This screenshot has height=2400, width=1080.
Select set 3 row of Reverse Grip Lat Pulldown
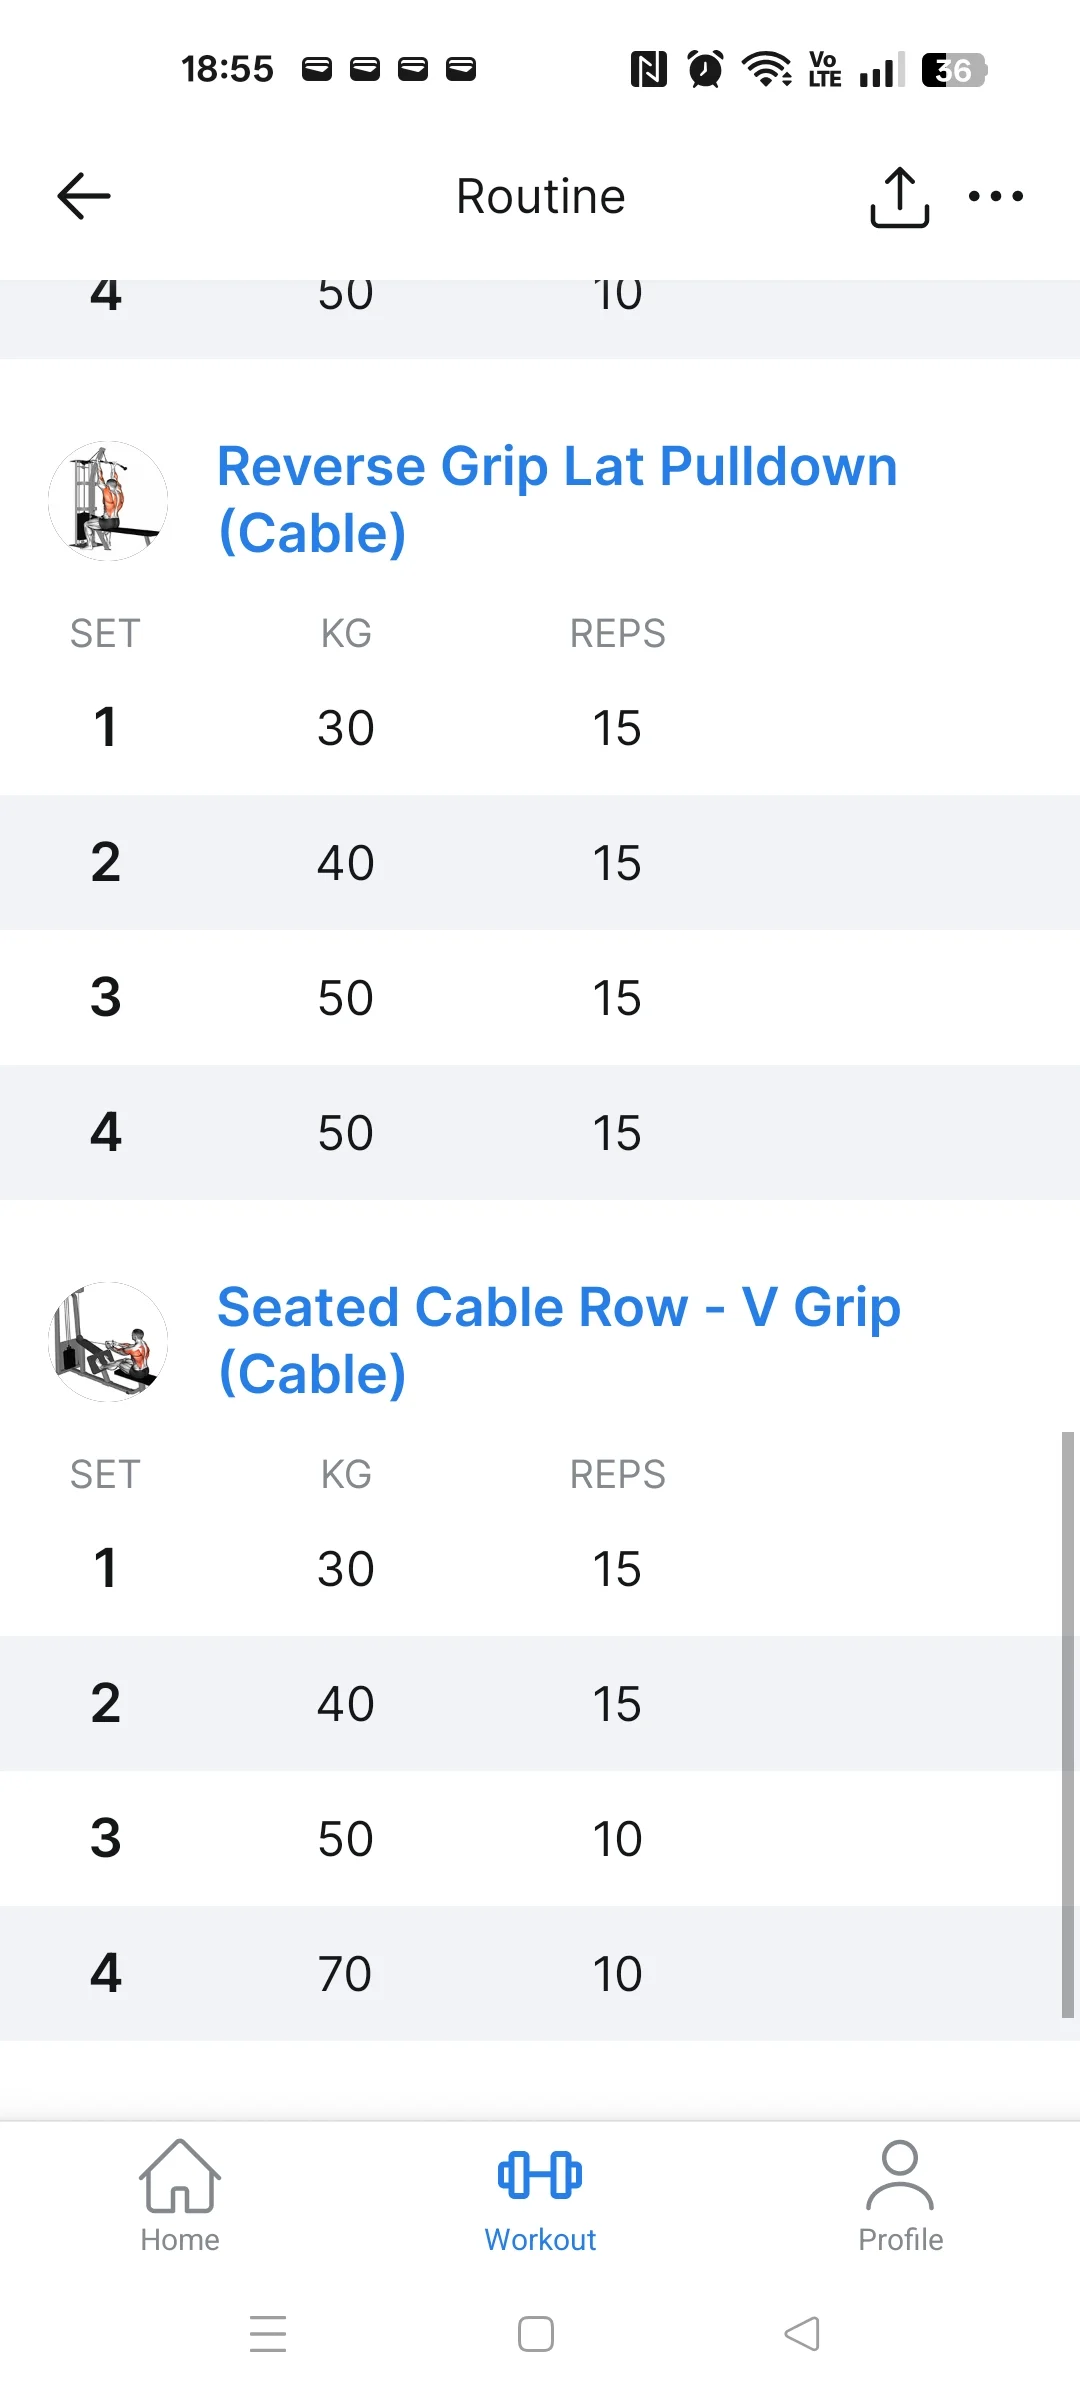click(540, 998)
